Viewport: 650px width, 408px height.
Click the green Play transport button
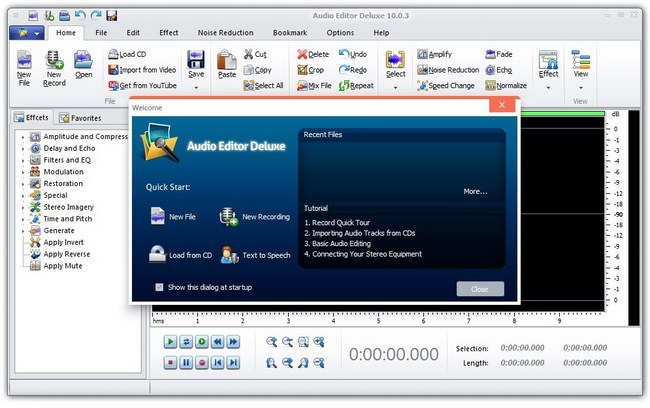(170, 342)
